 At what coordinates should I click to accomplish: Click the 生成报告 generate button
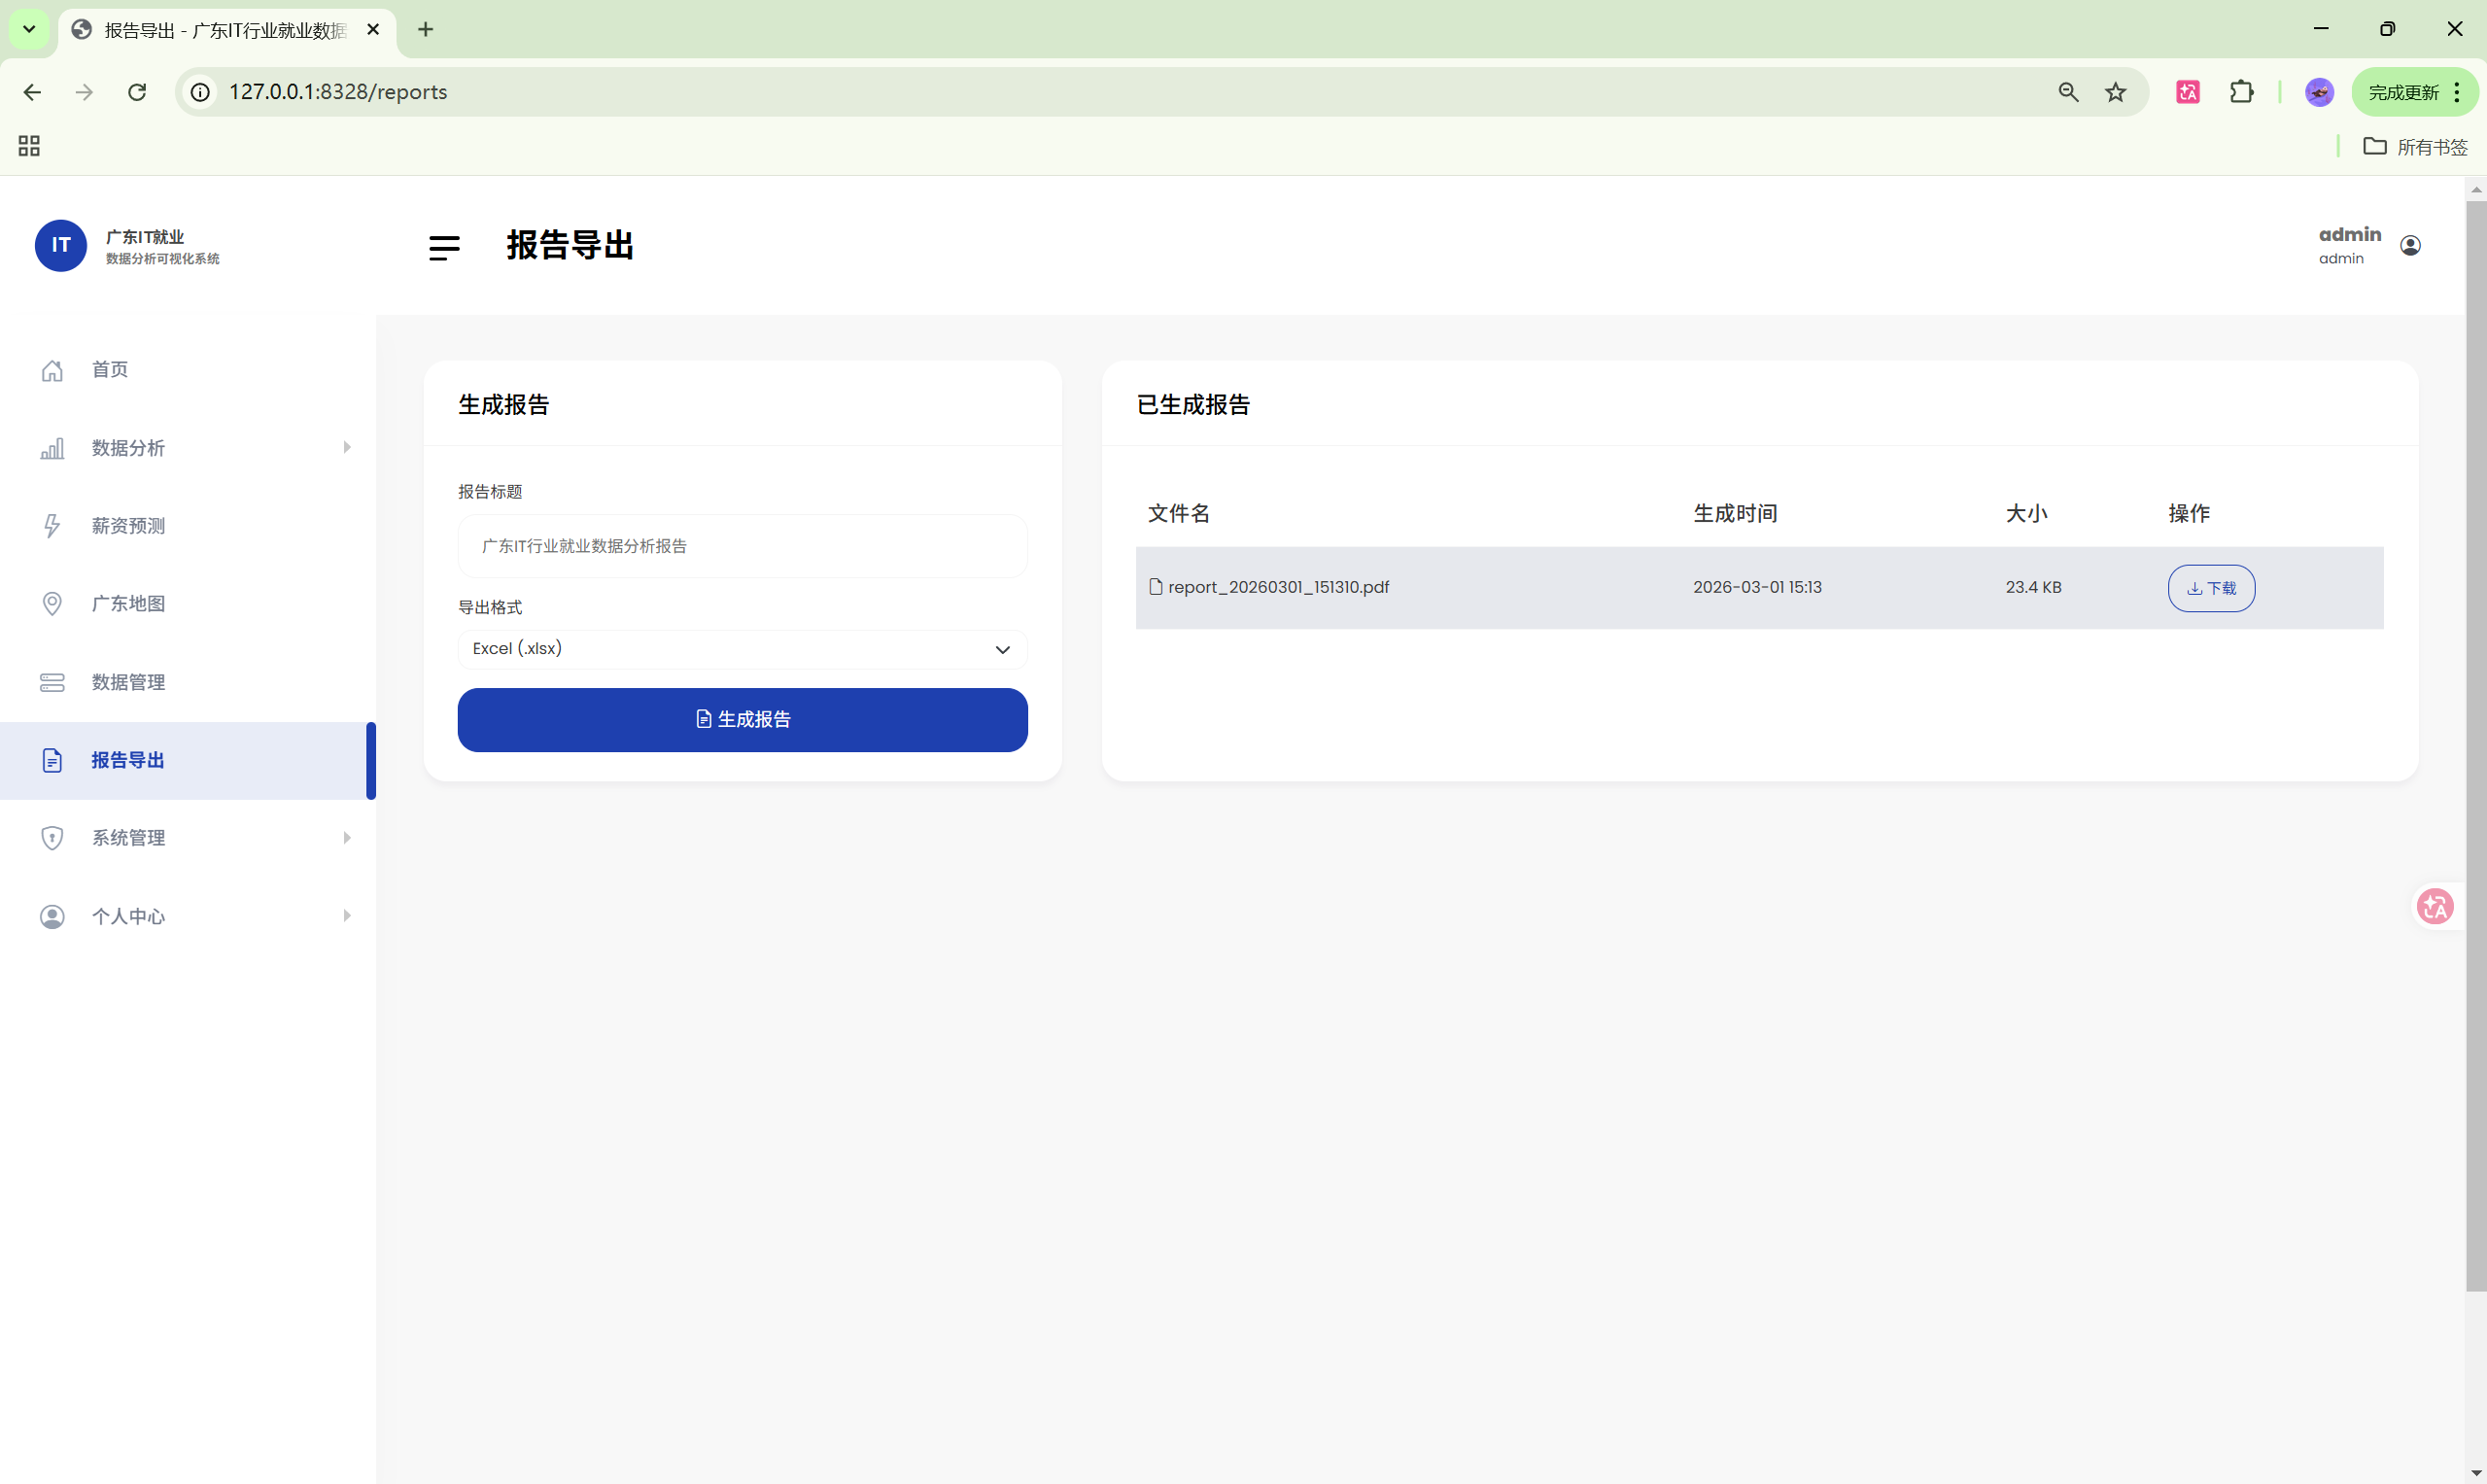(x=742, y=719)
